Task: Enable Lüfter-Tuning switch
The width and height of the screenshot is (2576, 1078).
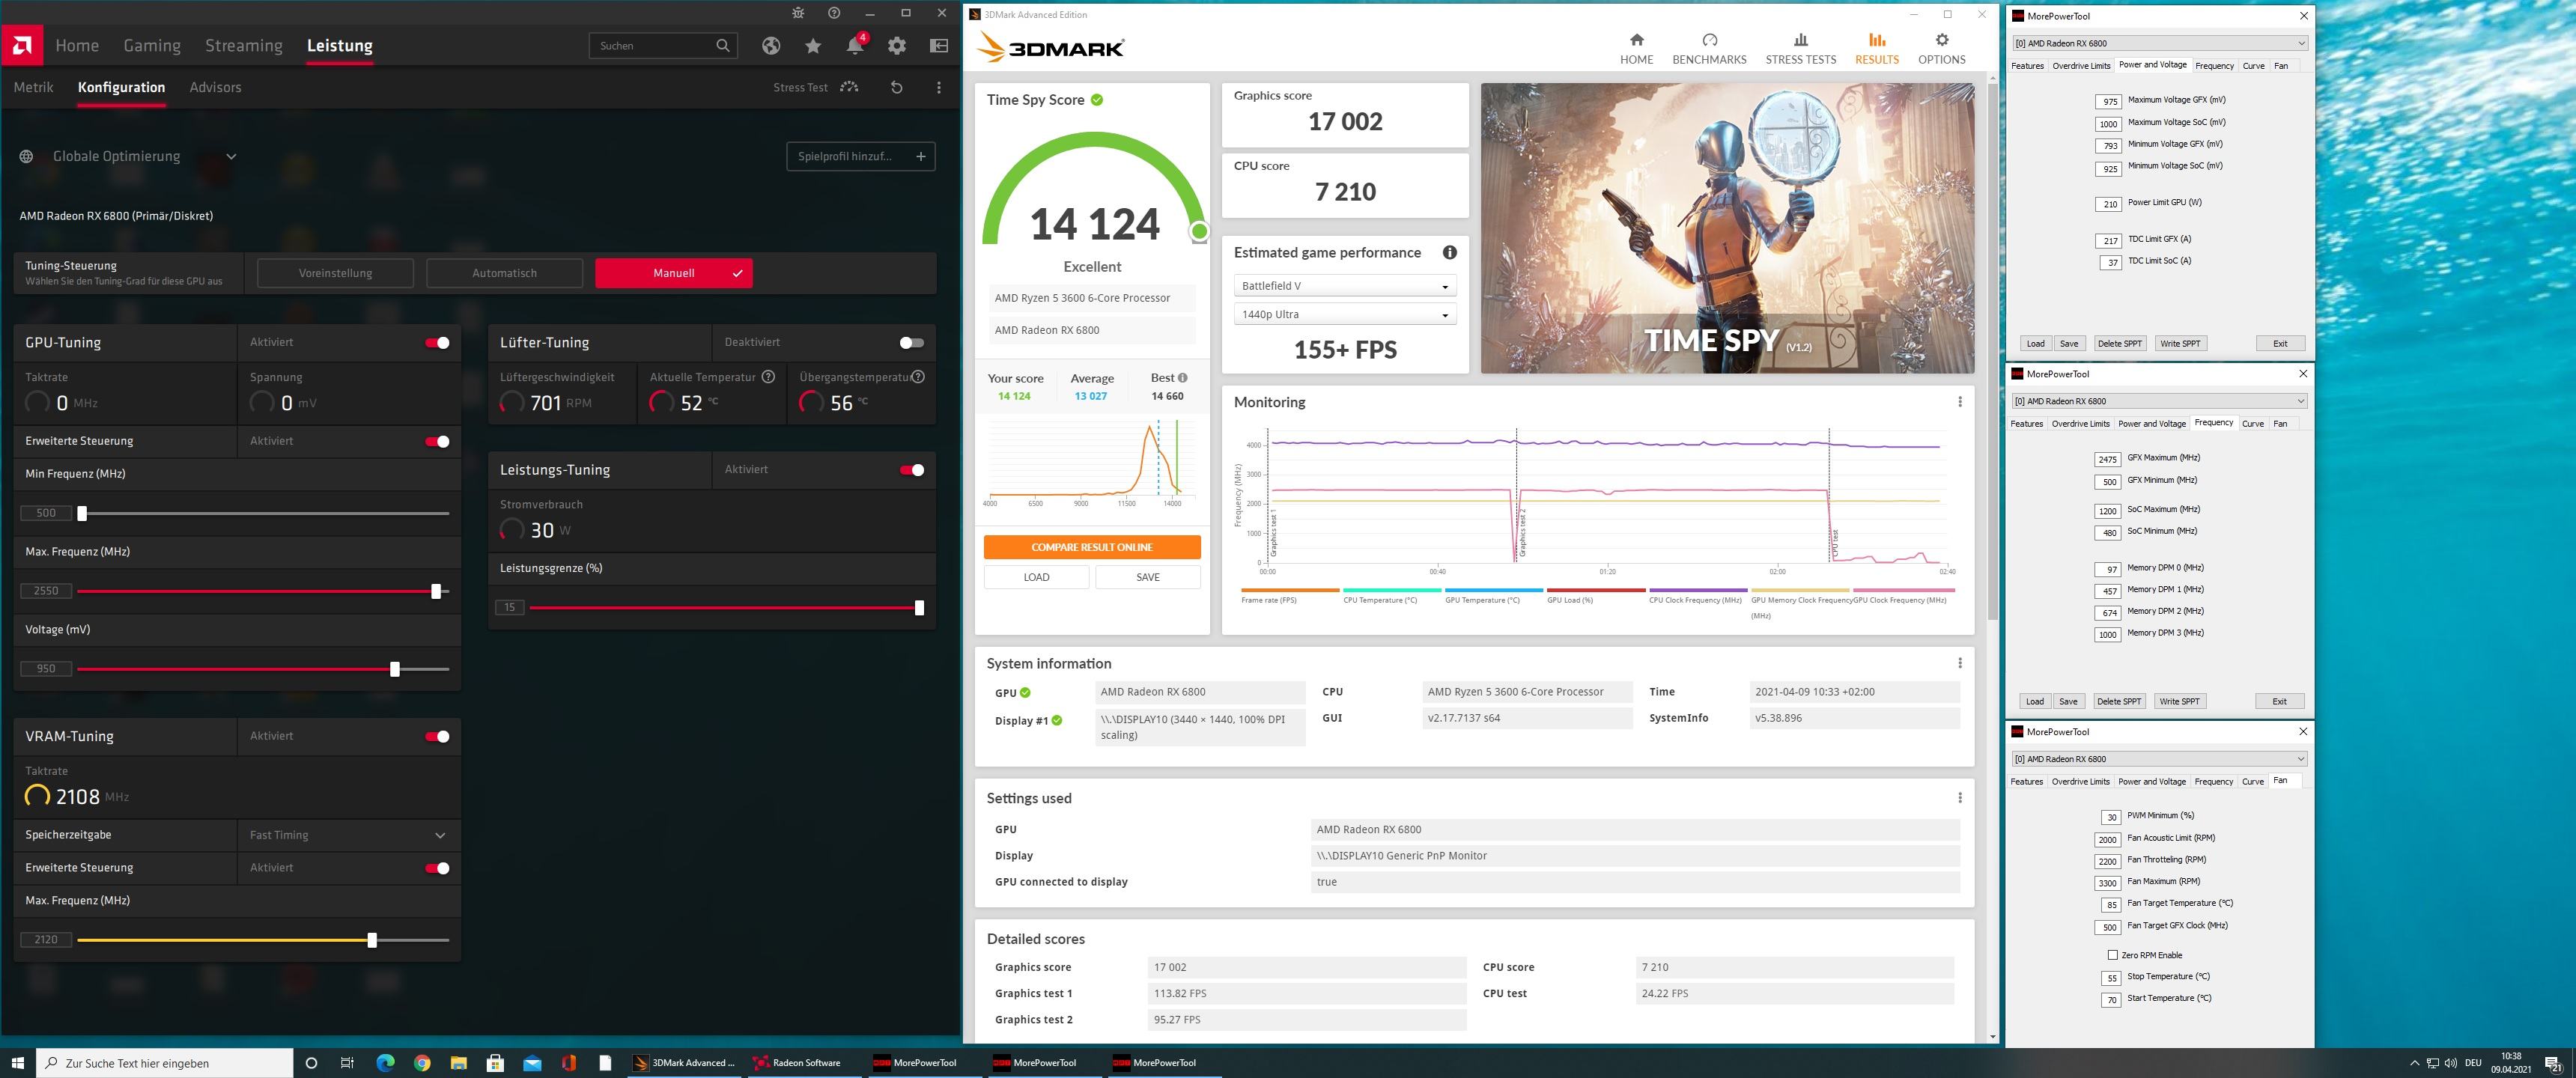Action: 911,343
